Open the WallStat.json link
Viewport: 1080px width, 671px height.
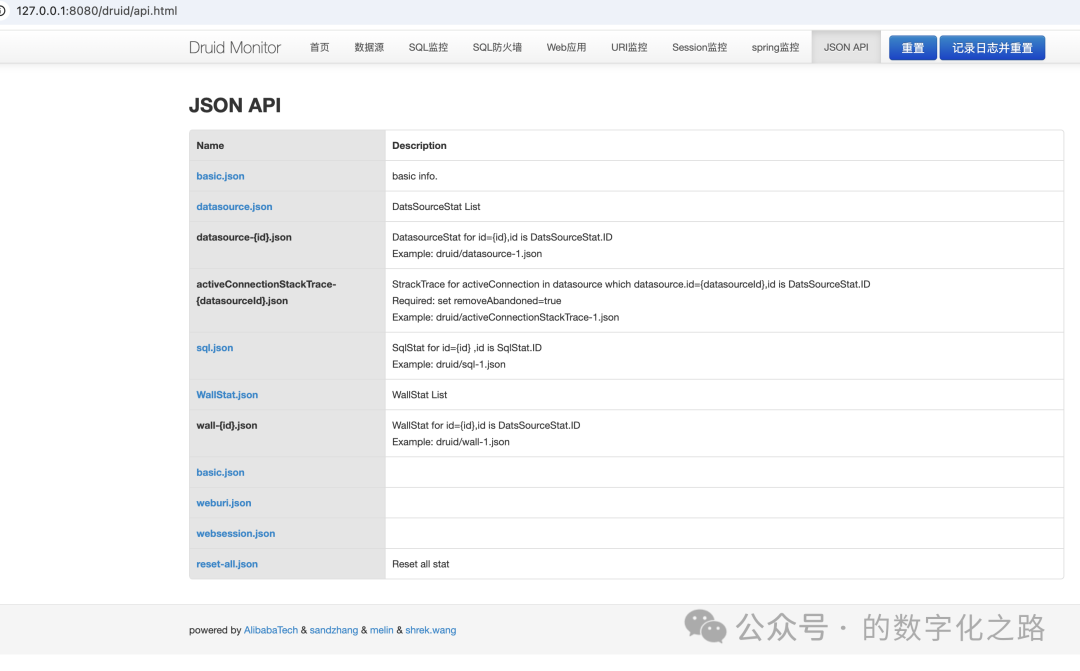pyautogui.click(x=227, y=395)
